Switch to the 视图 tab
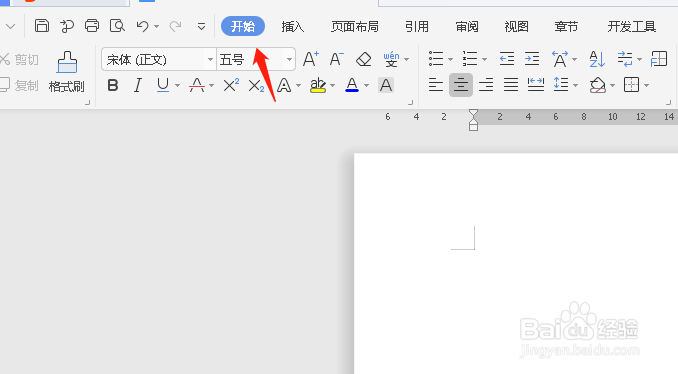The height and width of the screenshot is (374, 678). click(517, 27)
